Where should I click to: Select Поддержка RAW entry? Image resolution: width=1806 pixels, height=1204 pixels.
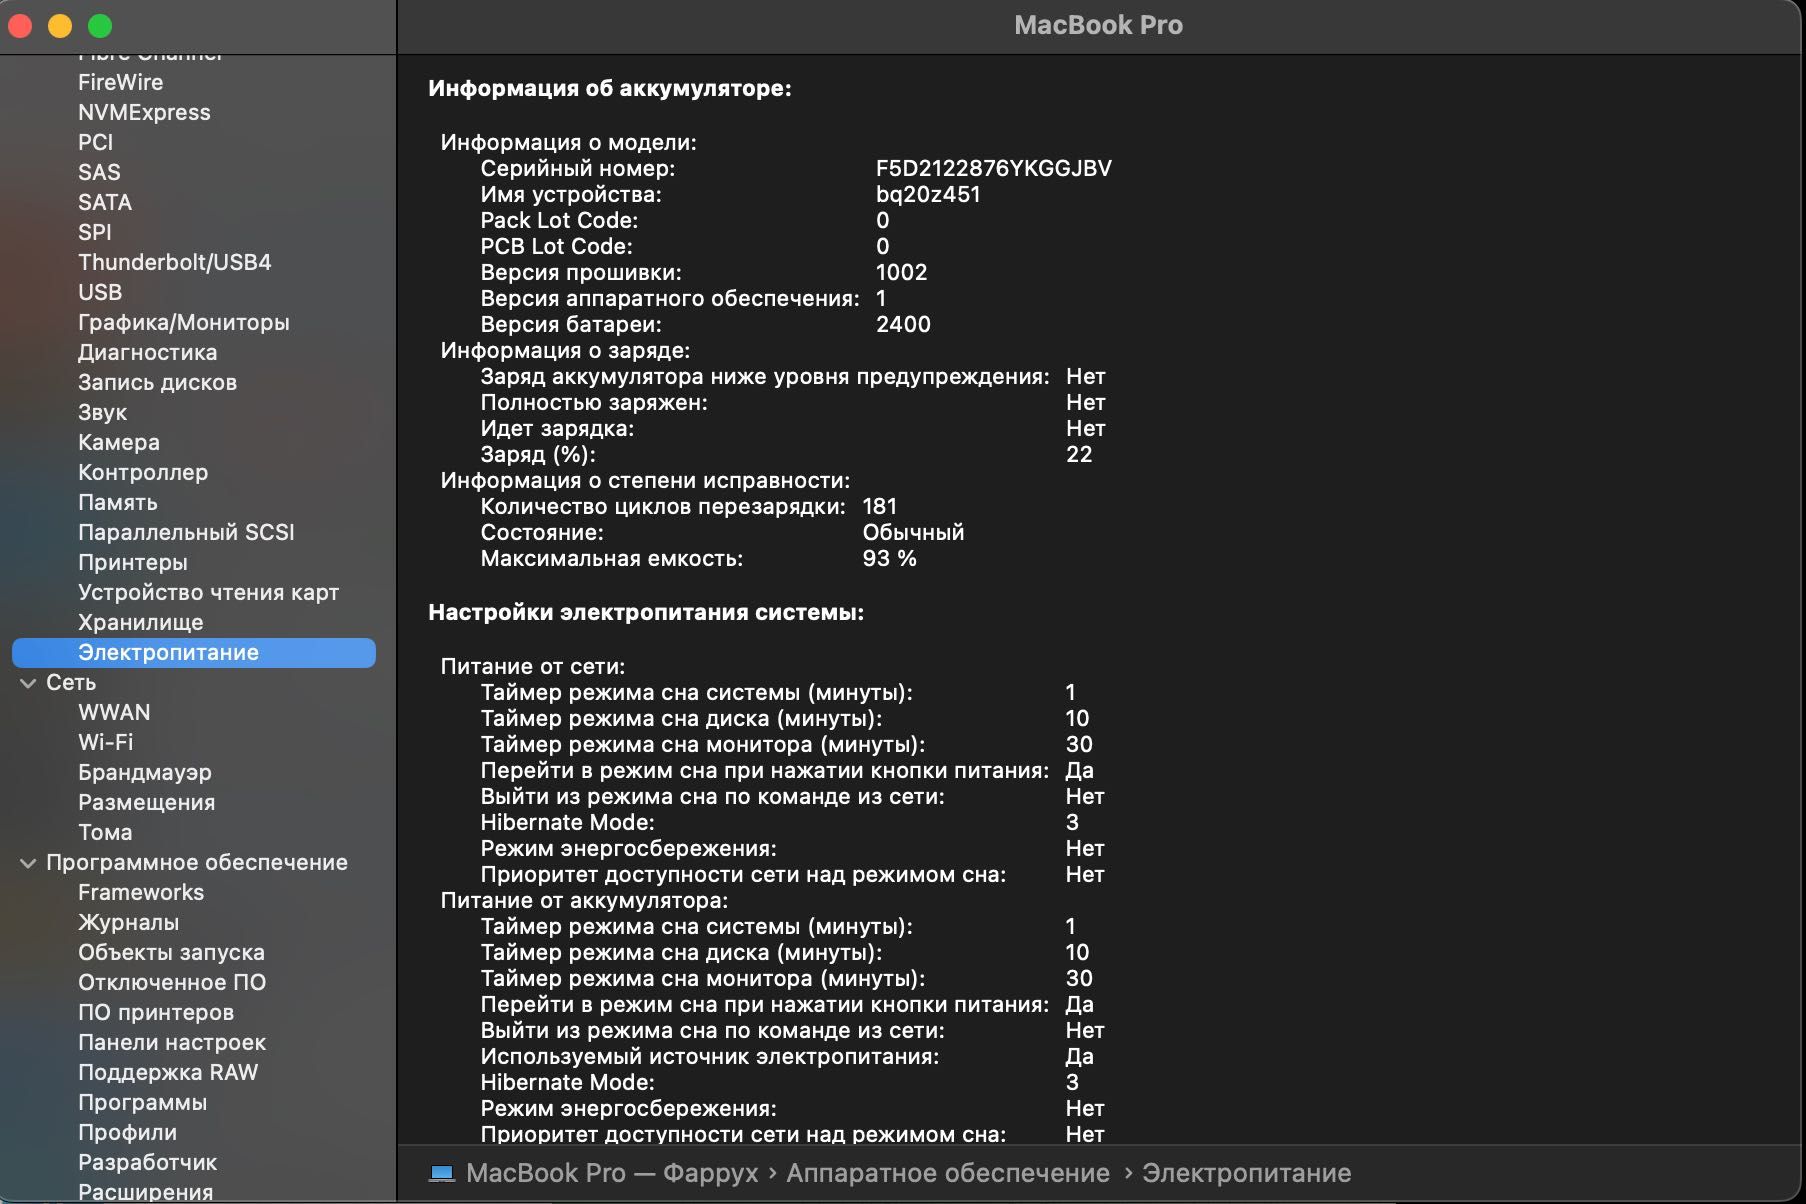pyautogui.click(x=168, y=1072)
